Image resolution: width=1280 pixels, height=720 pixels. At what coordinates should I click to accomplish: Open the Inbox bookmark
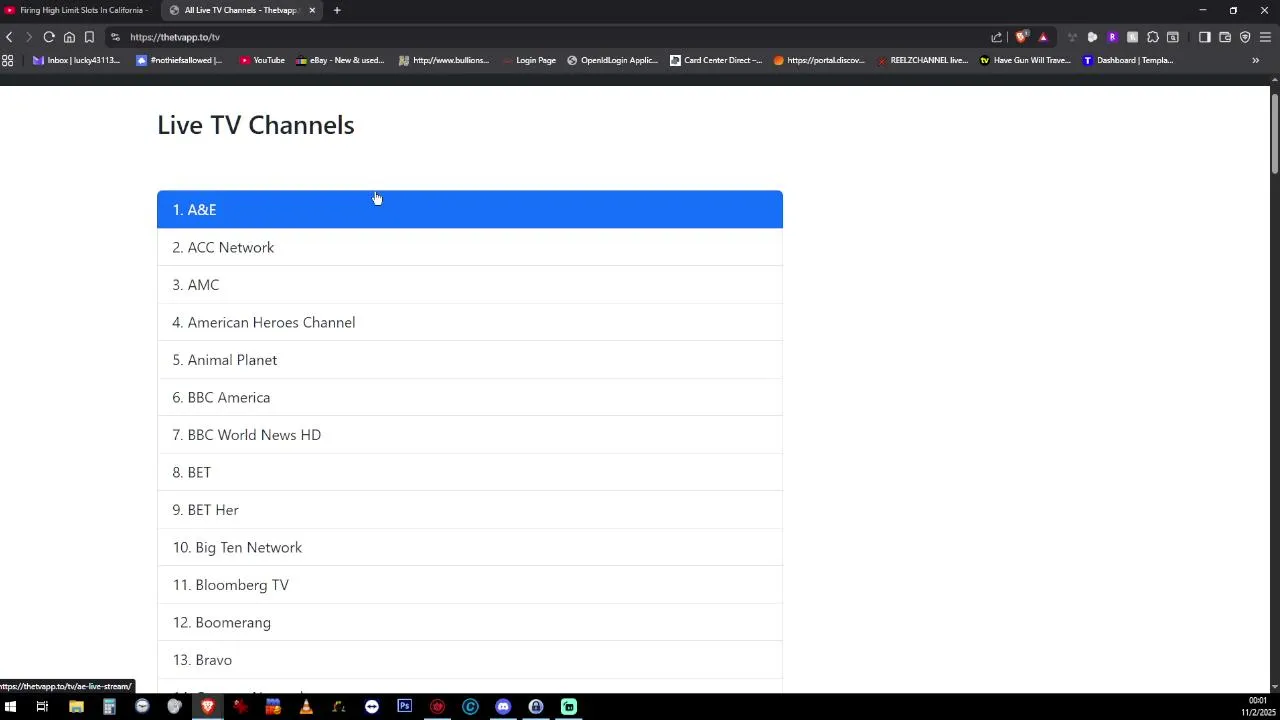pyautogui.click(x=76, y=60)
